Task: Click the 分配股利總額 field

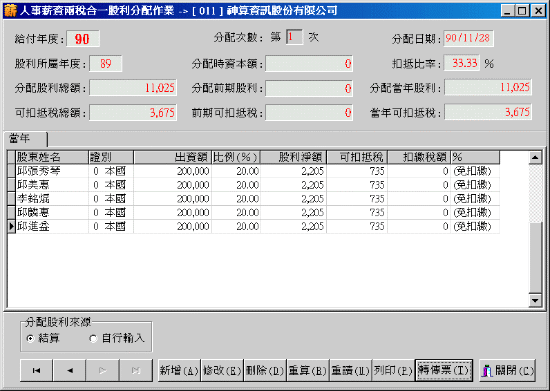Action: pos(133,88)
